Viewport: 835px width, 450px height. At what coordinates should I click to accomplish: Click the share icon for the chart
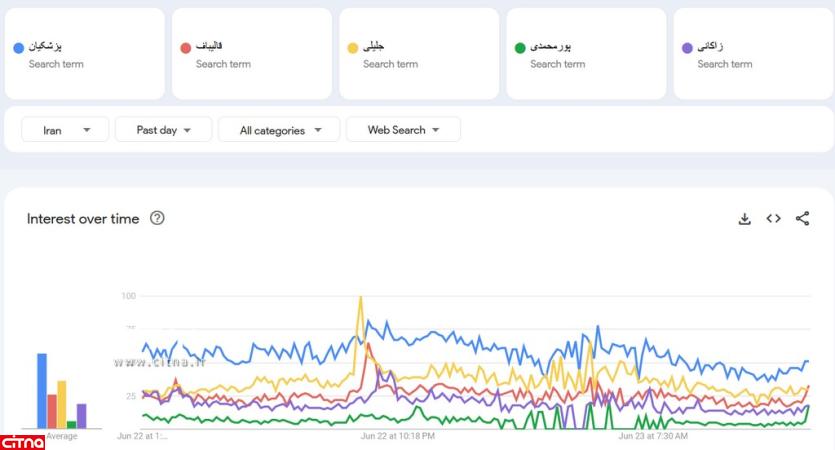pos(802,219)
